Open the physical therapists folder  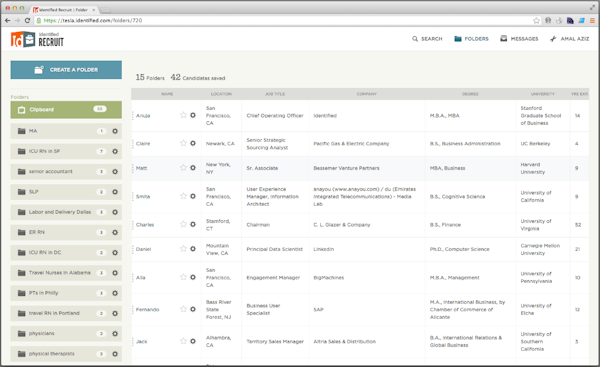click(66, 354)
